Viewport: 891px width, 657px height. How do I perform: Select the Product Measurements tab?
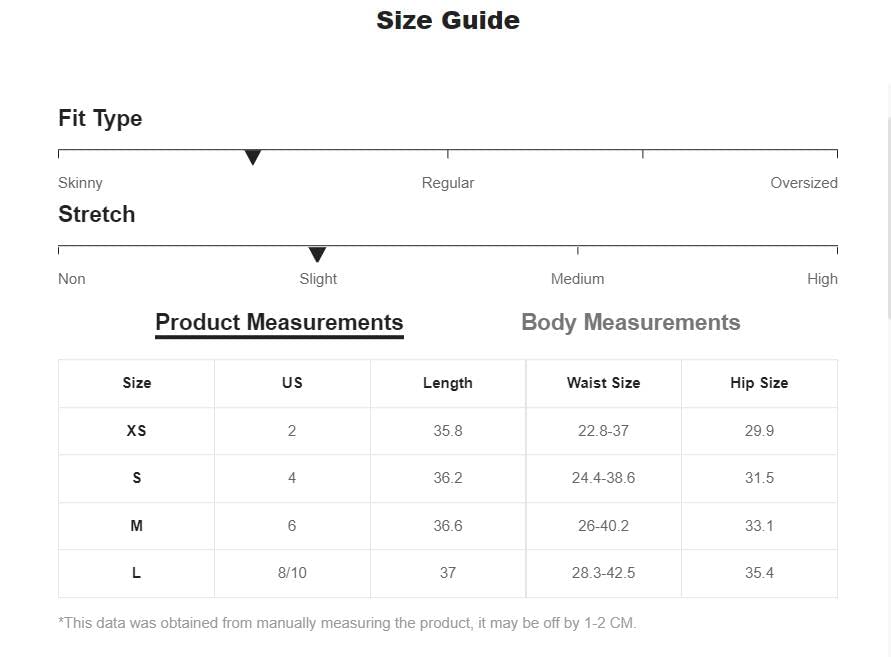click(279, 323)
